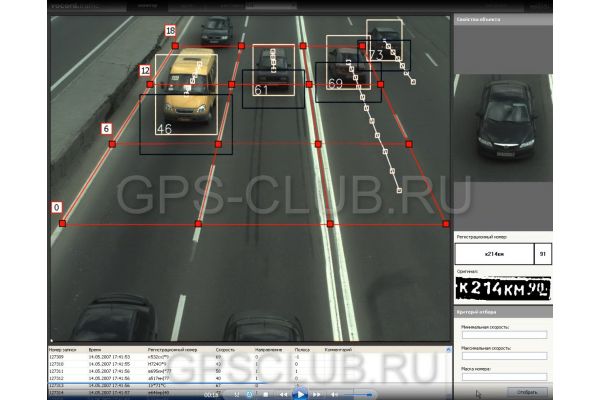The image size is (600, 400).
Task: Click the large Play button
Action: pos(300,394)
